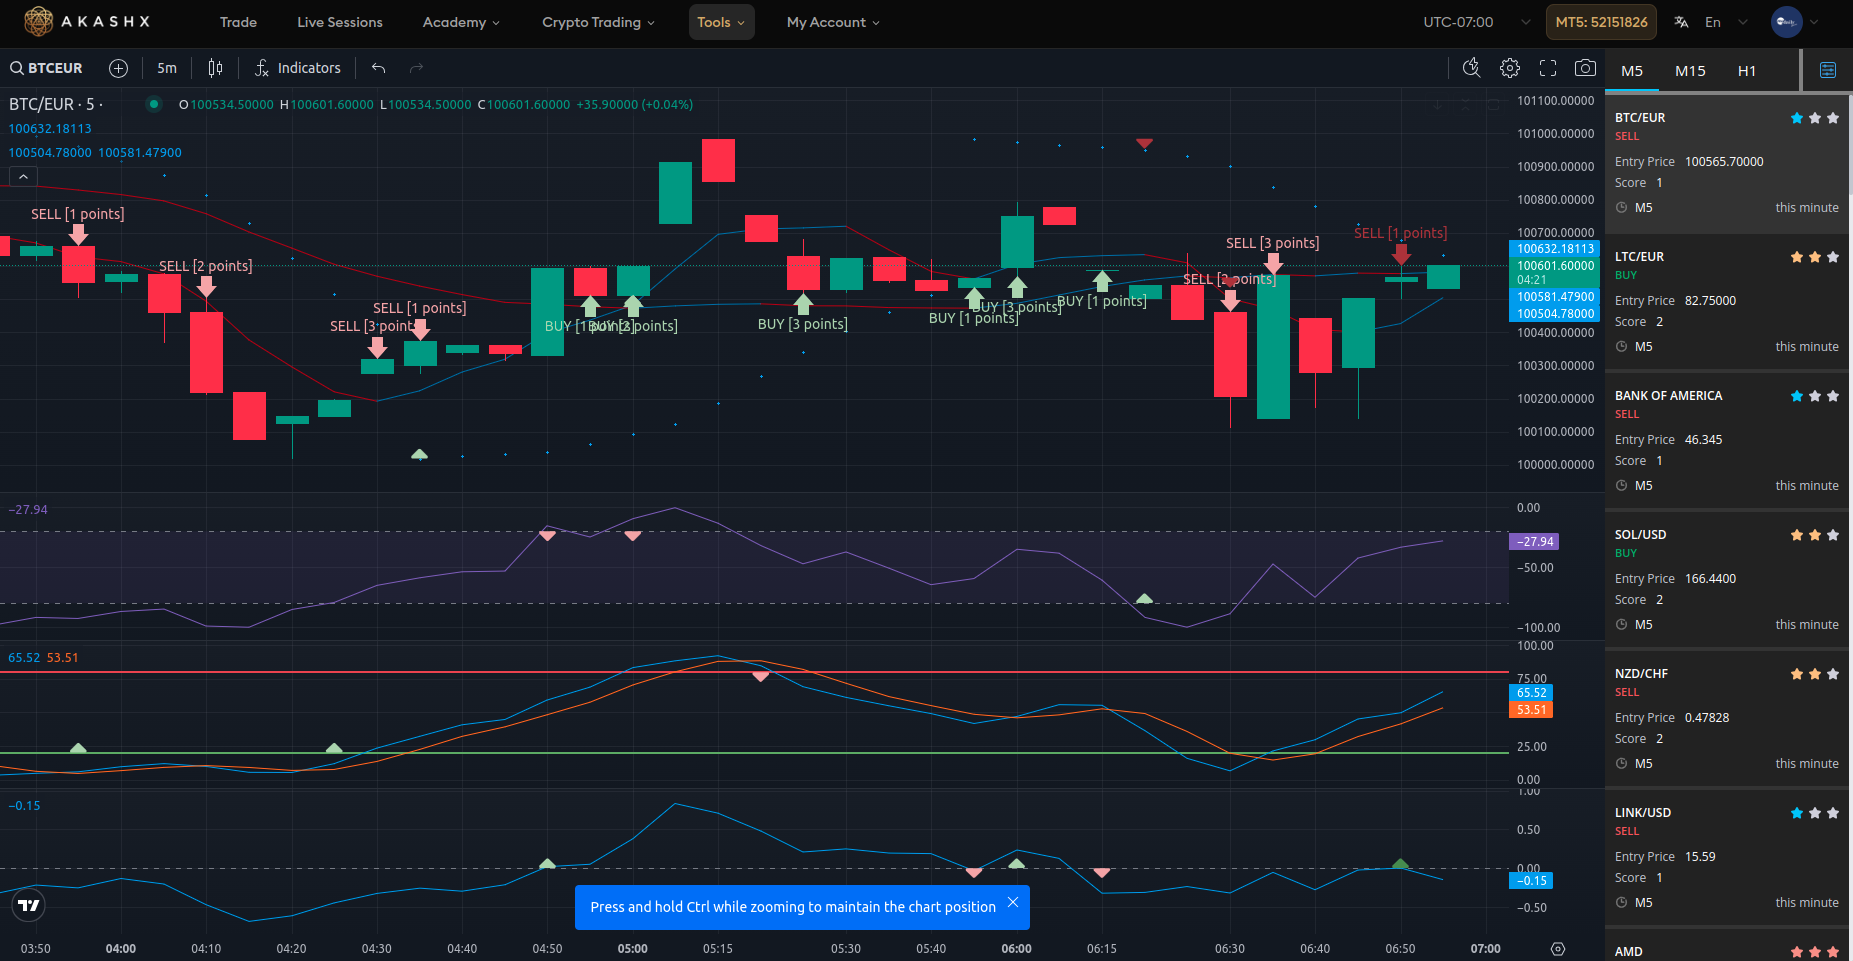The image size is (1853, 961).
Task: Toggle the first star on BTC/EUR signal
Action: [1797, 118]
